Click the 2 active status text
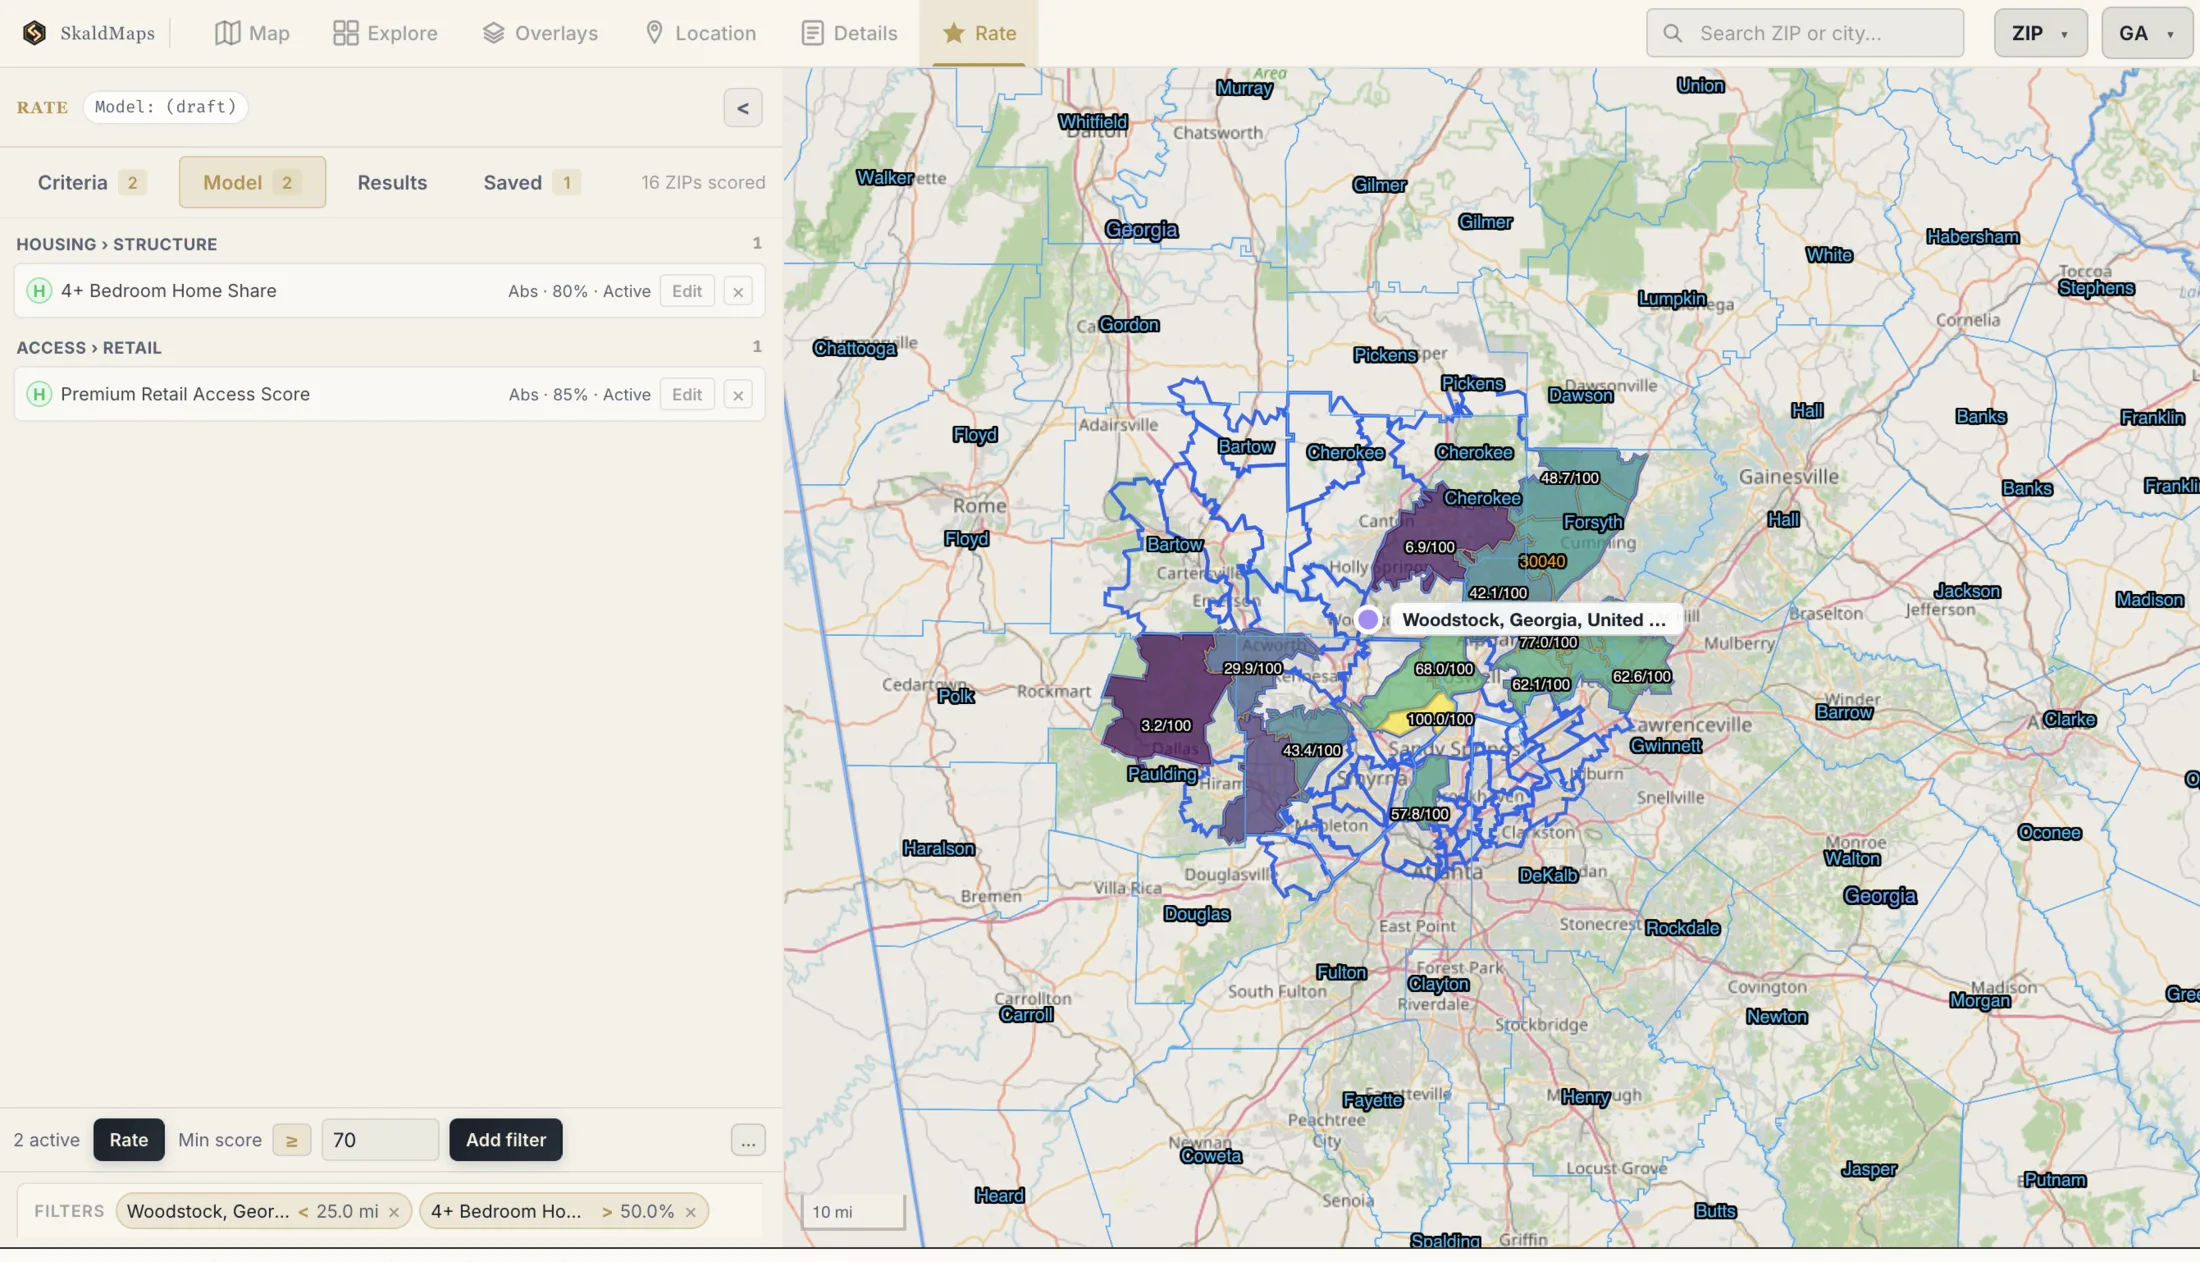 coord(46,1140)
